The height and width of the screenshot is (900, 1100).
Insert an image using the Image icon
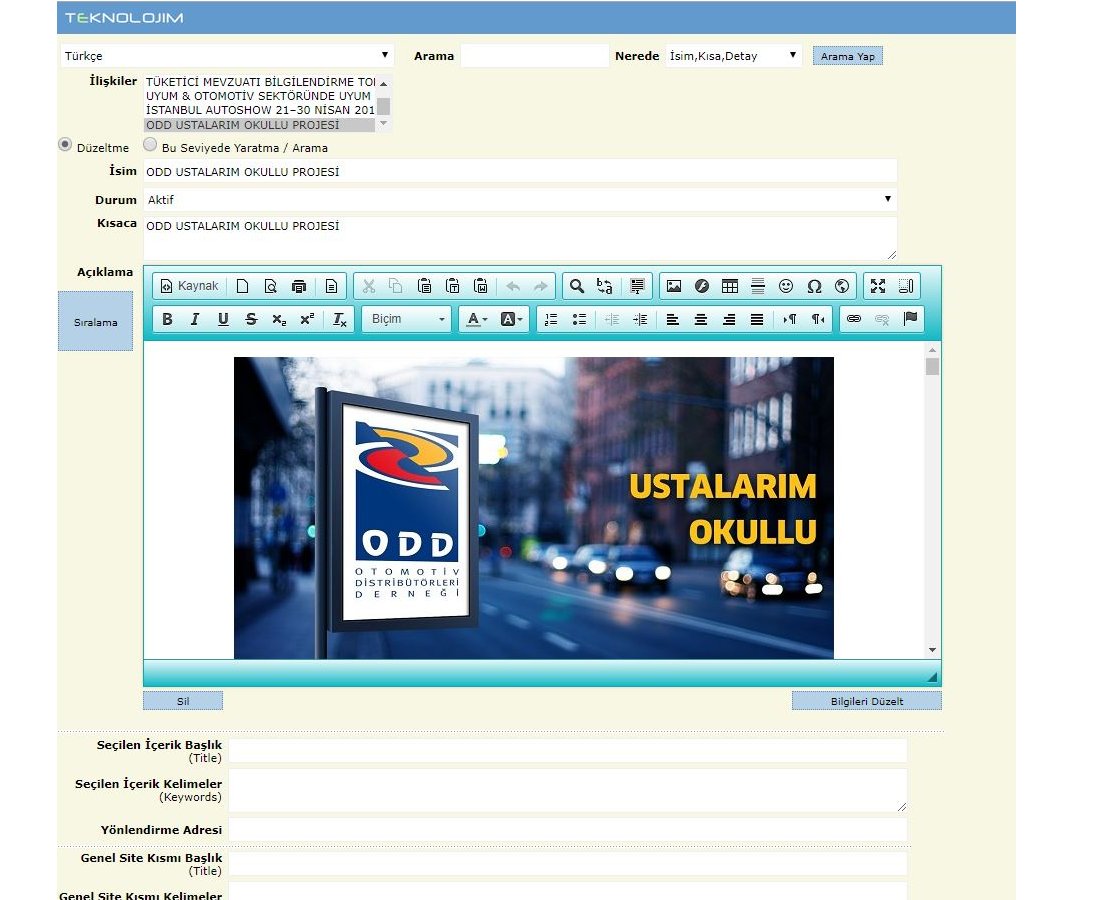tap(674, 286)
